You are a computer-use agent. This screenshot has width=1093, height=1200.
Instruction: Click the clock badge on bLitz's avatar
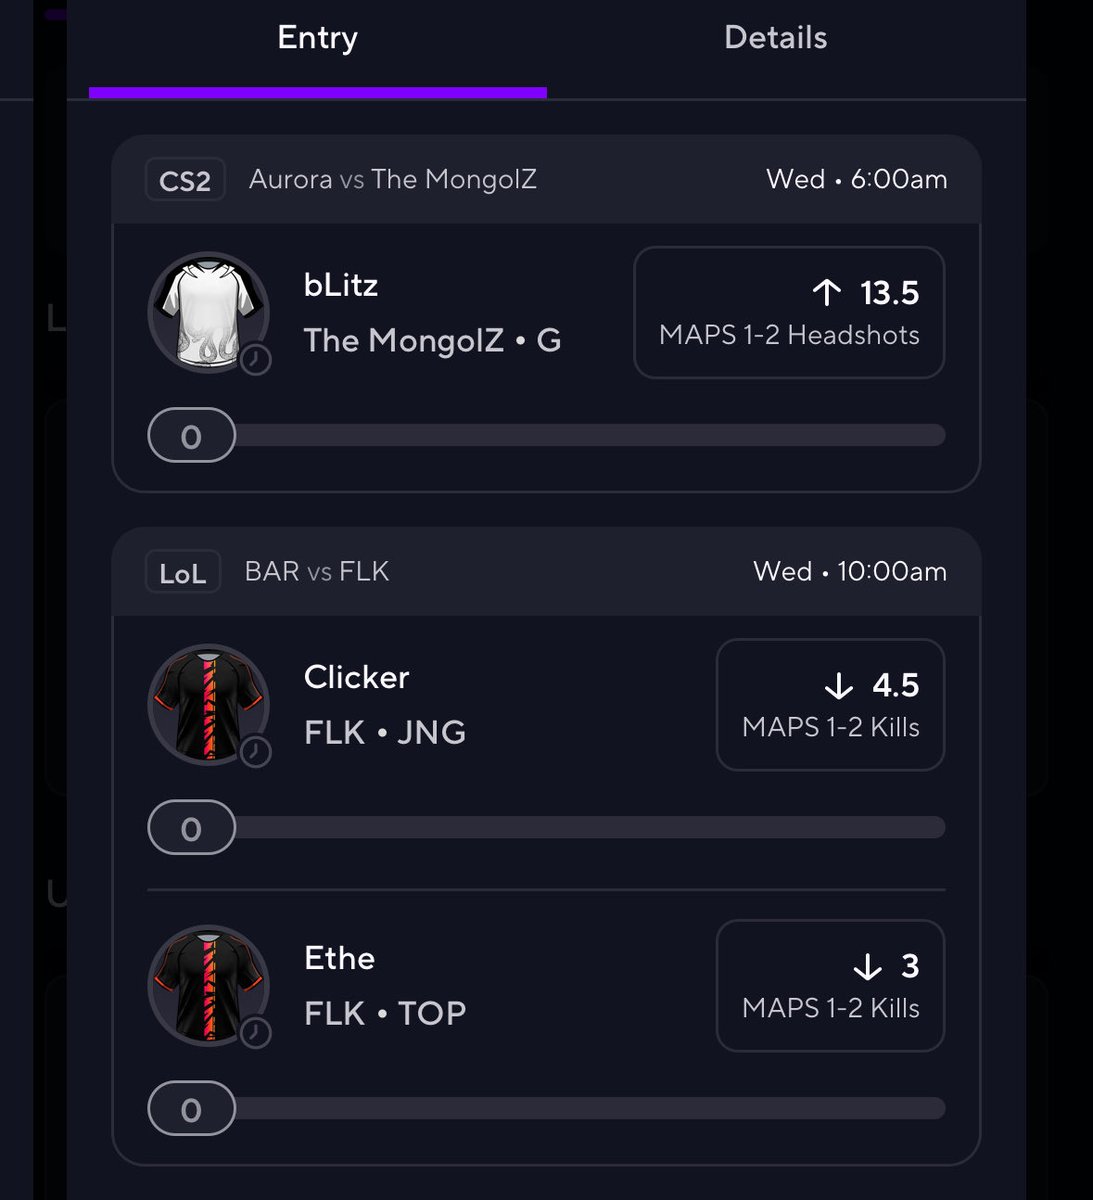click(x=255, y=359)
